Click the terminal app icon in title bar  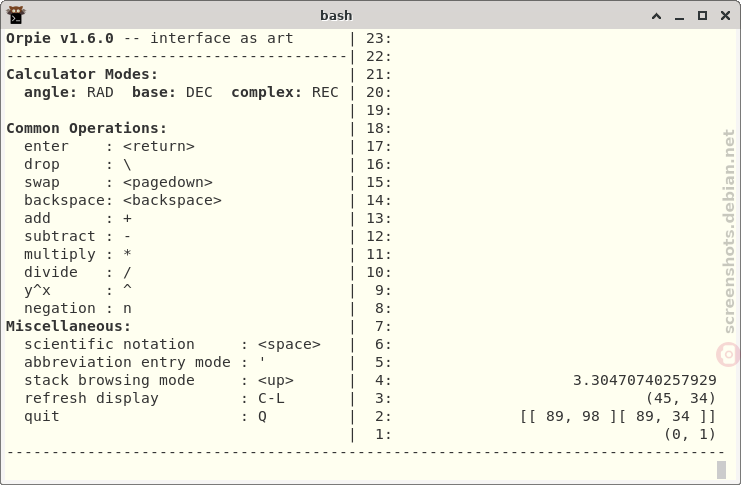coord(16,15)
